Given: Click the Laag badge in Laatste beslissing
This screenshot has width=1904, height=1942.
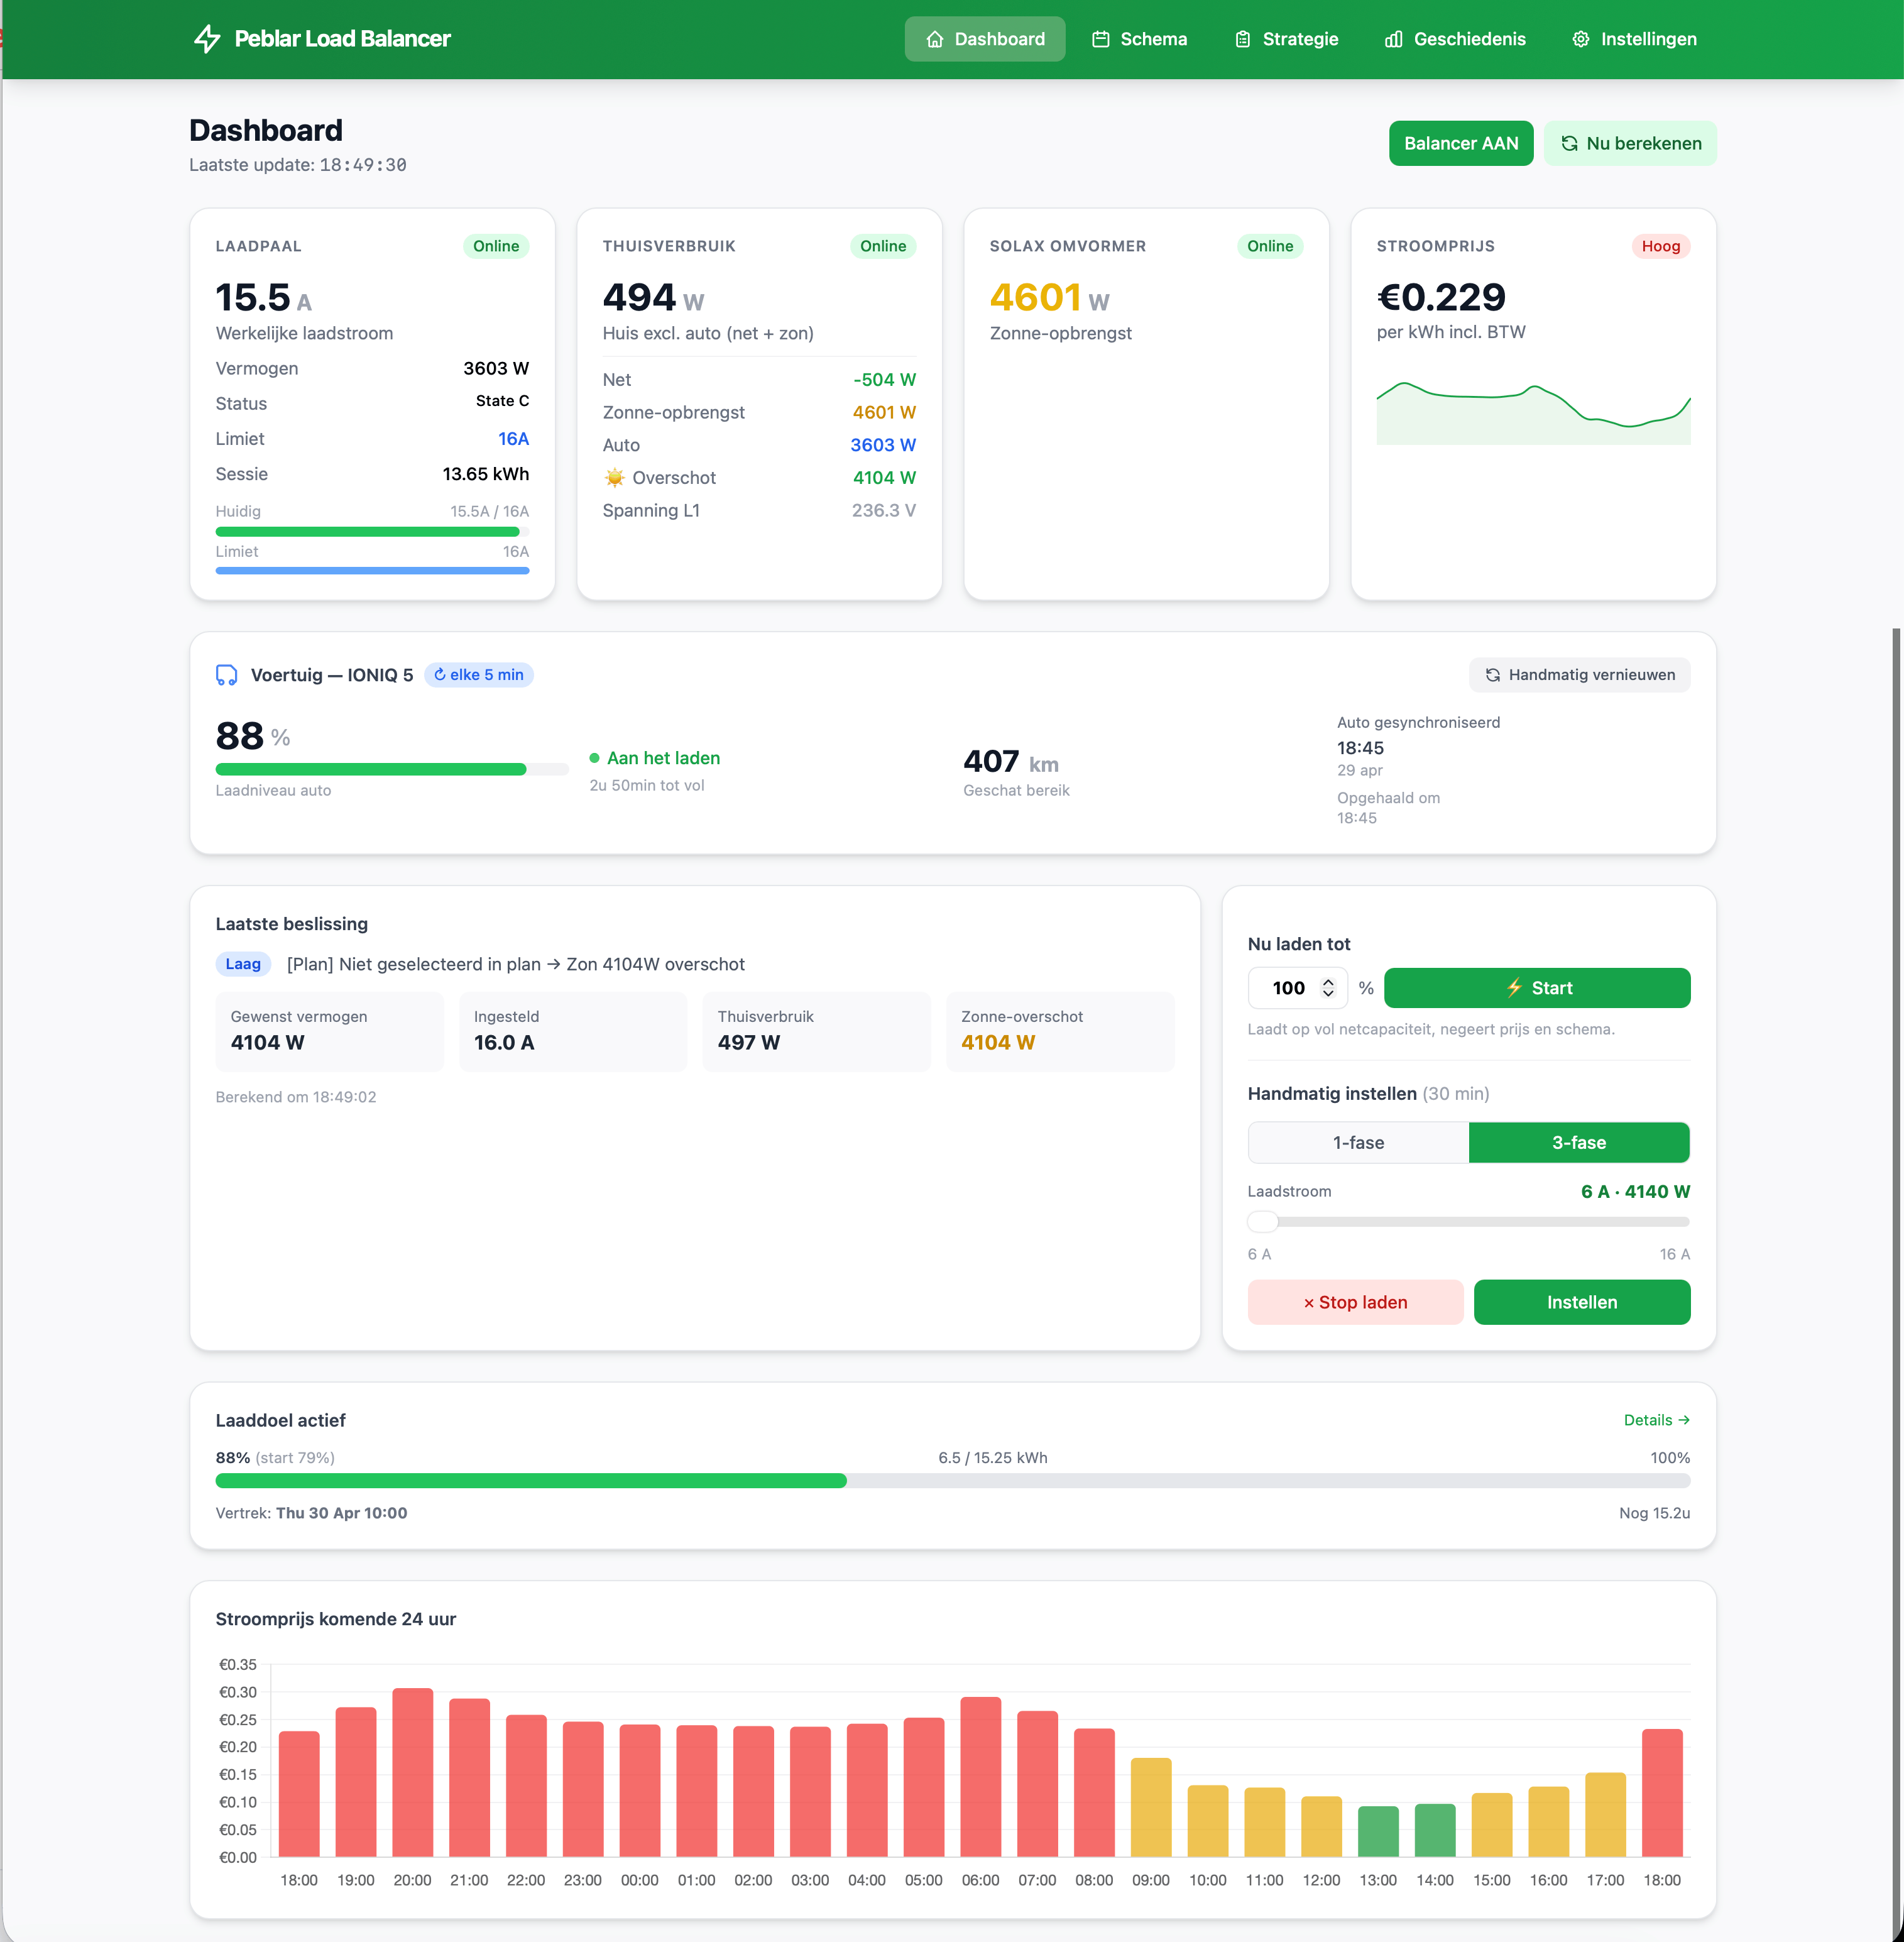Looking at the screenshot, I should [243, 964].
